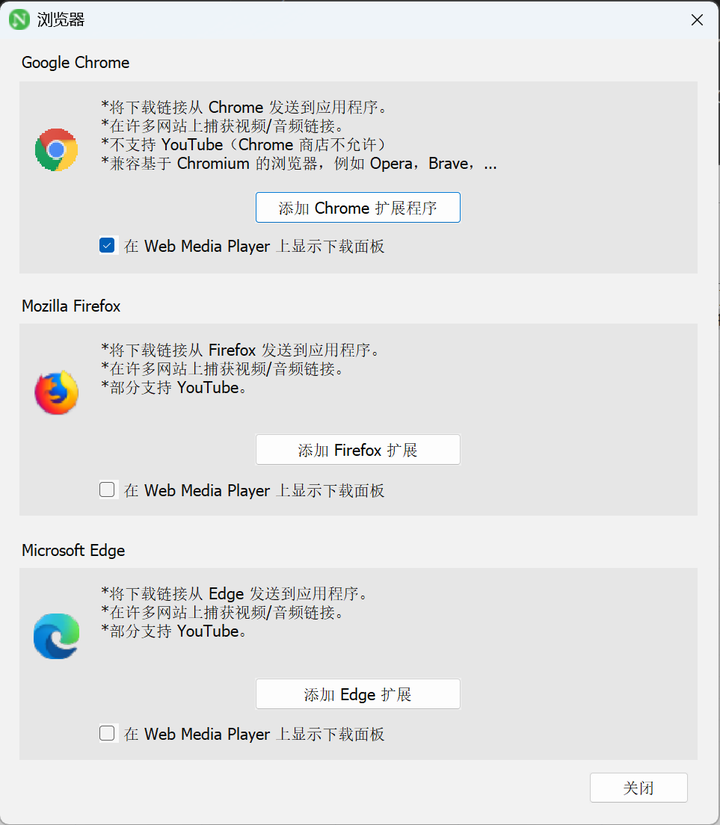720x825 pixels.
Task: Click the 添加 Firefox 扩展 button
Action: tap(358, 450)
